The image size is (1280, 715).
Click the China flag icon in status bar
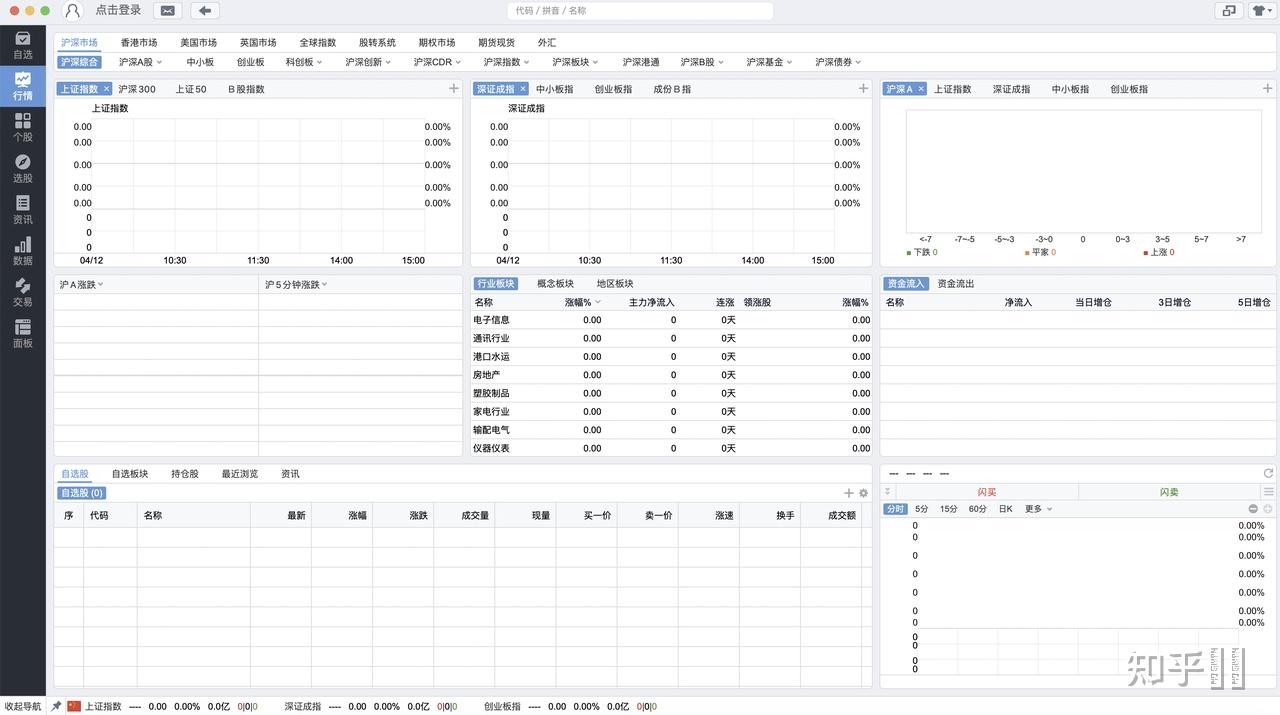coord(74,706)
